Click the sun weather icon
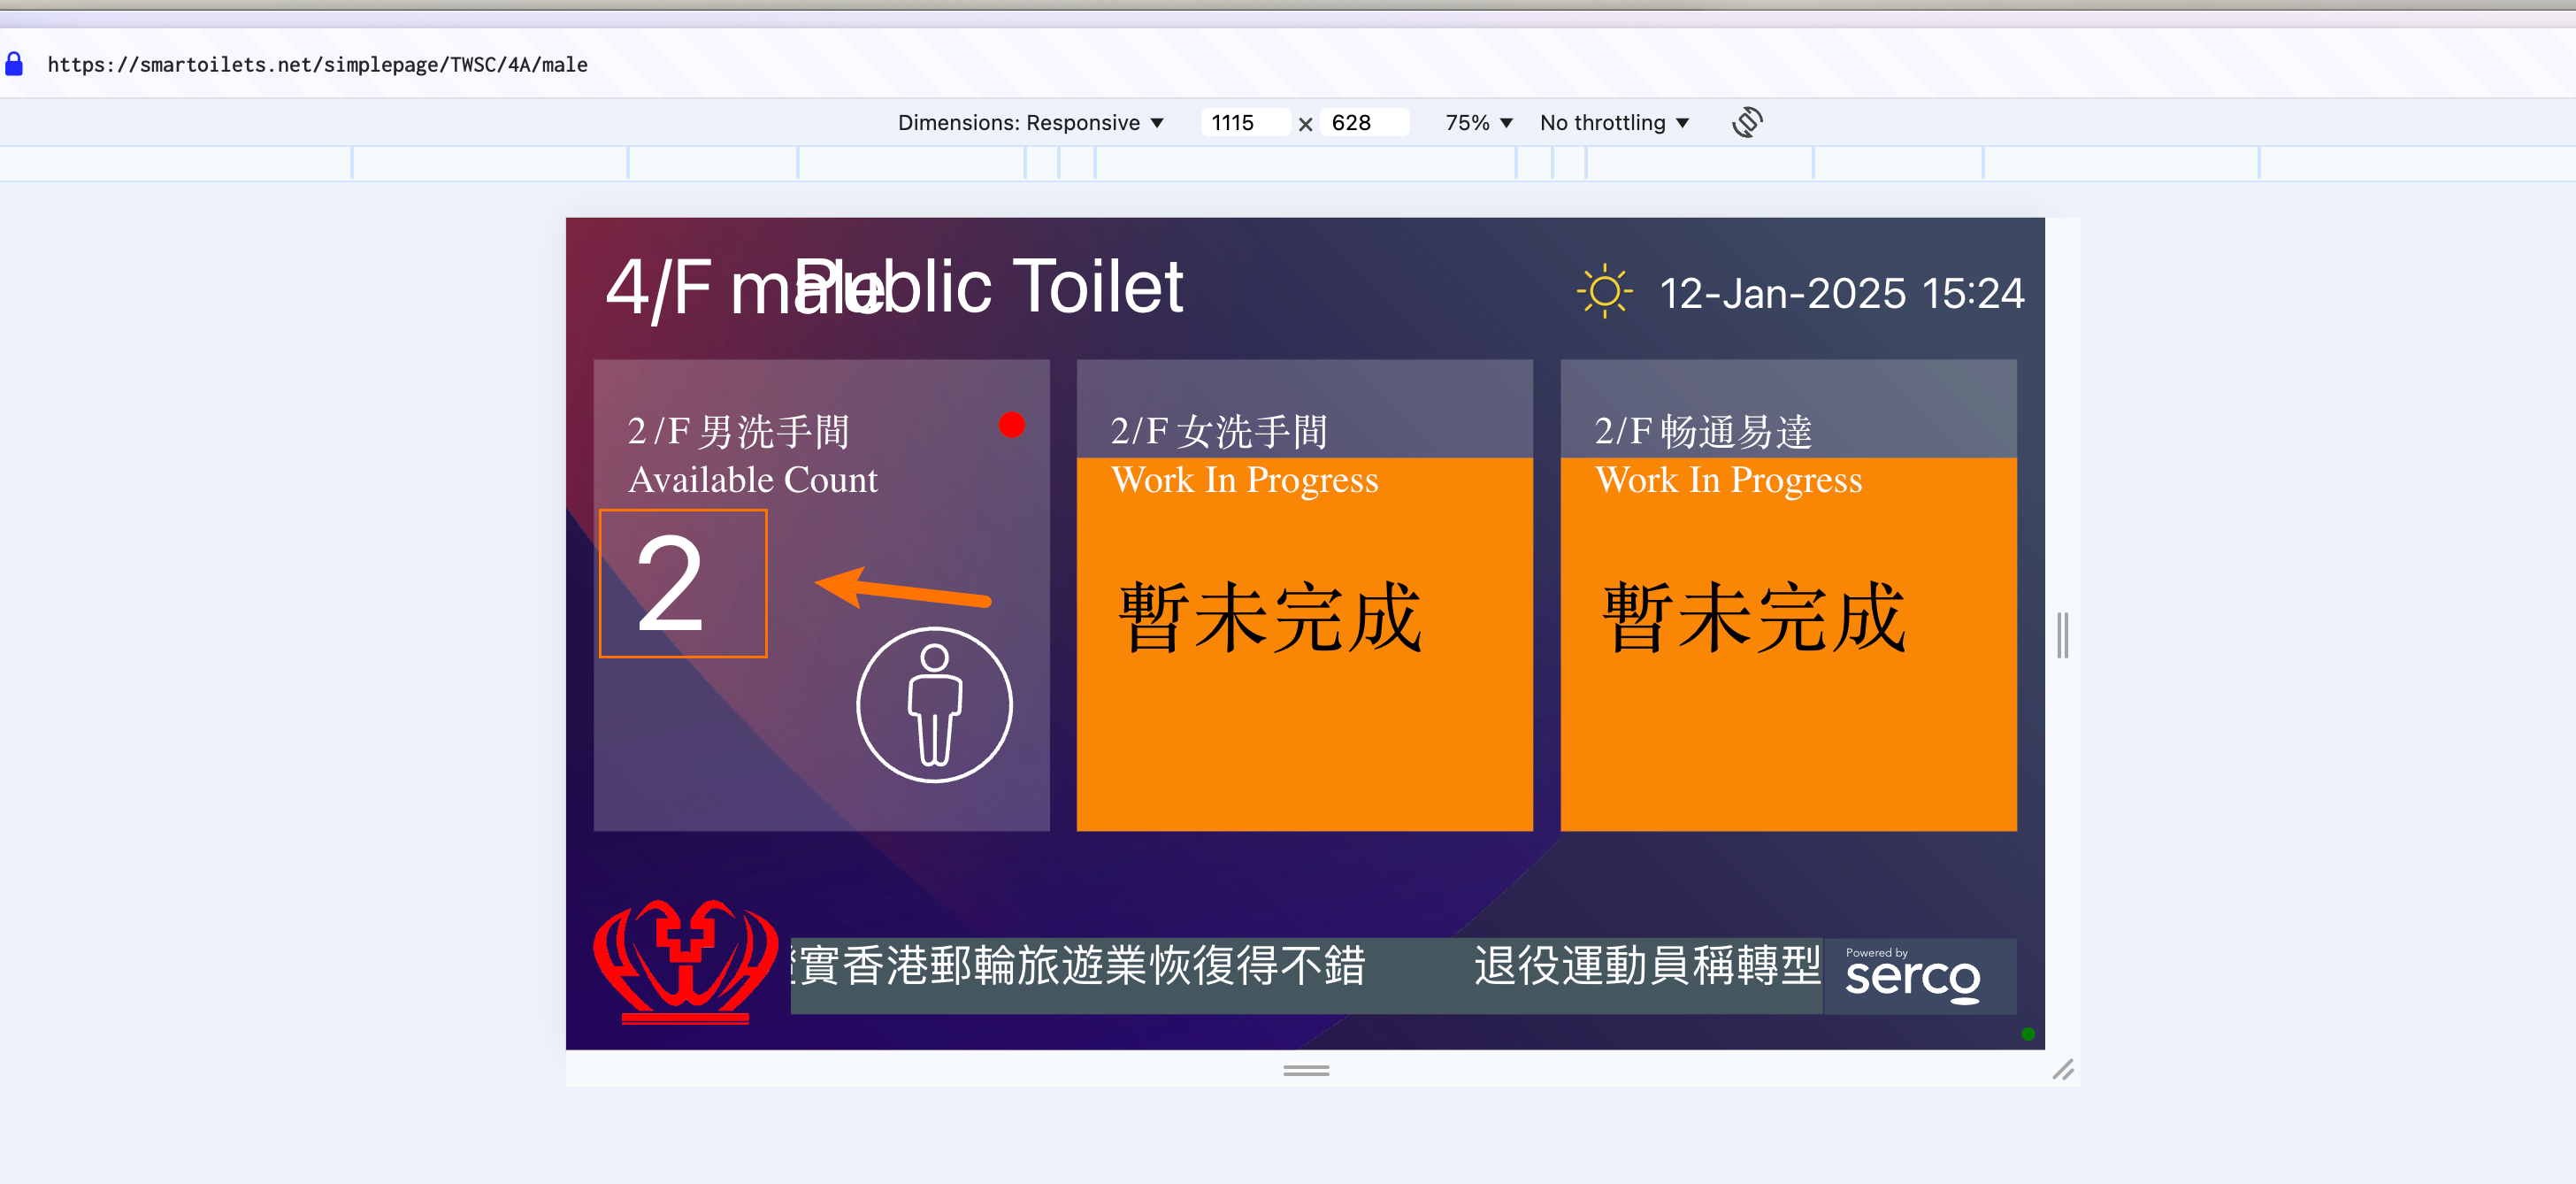Image resolution: width=2576 pixels, height=1184 pixels. [x=1604, y=292]
